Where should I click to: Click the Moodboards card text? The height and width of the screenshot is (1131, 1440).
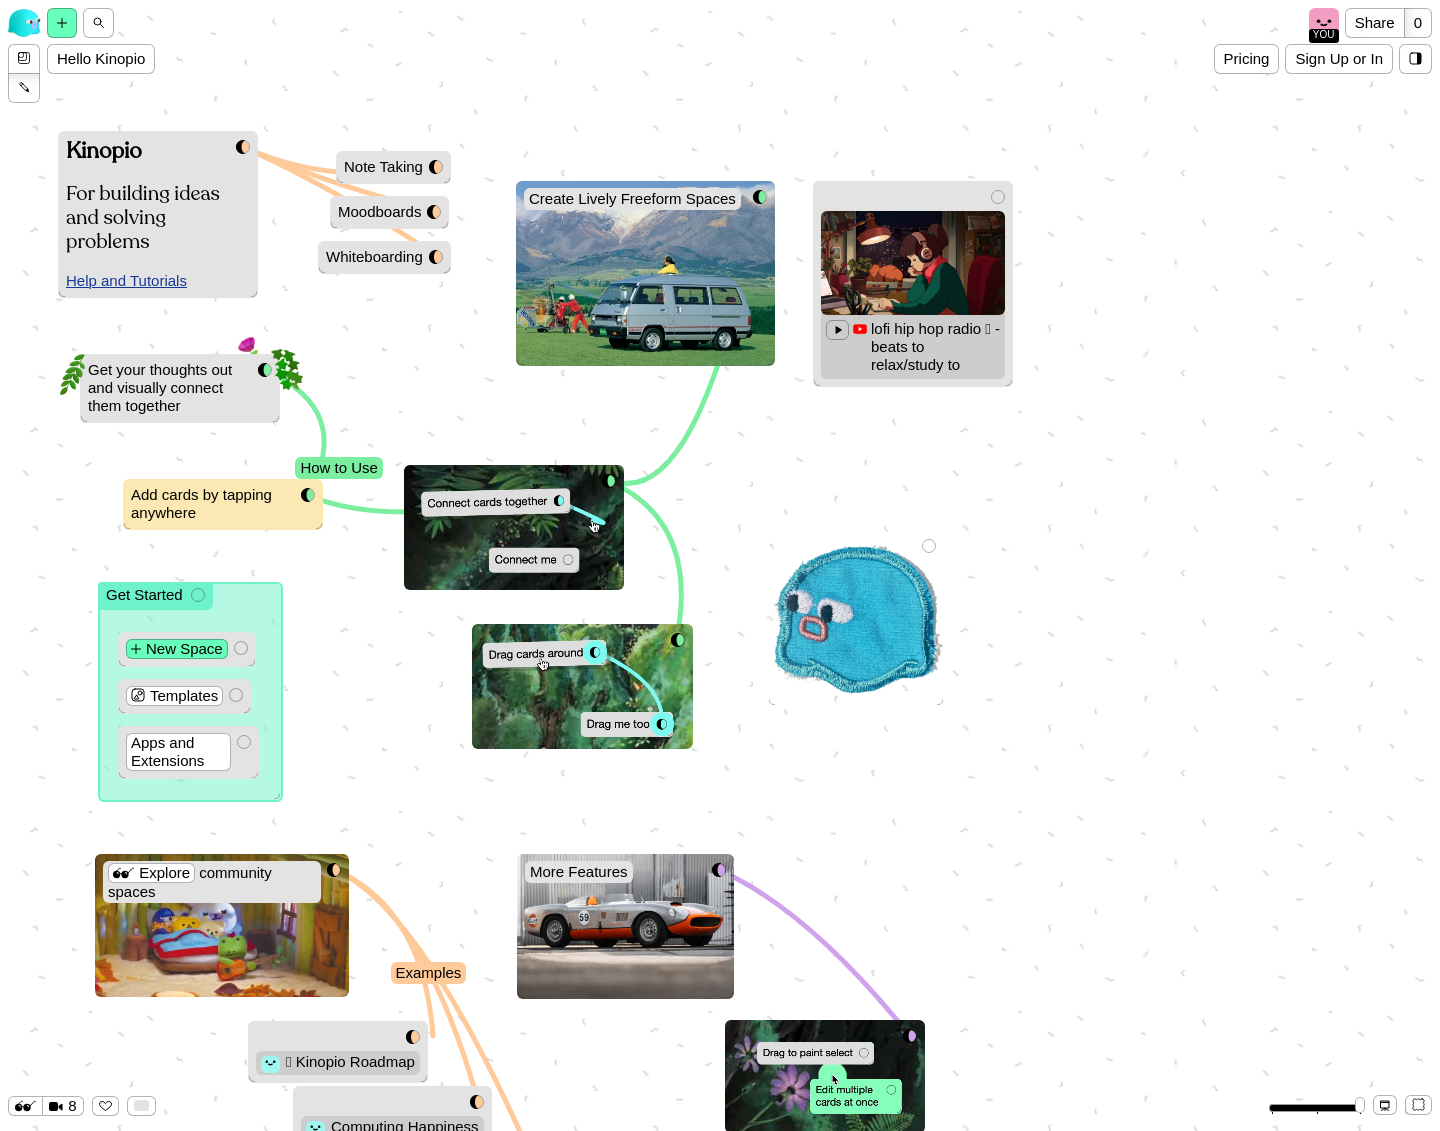coord(379,212)
